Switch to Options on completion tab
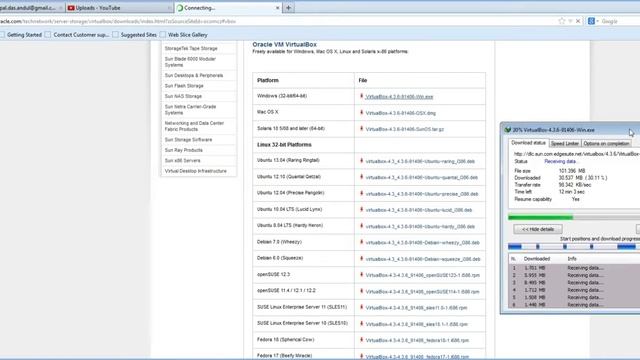Image resolution: width=640 pixels, height=360 pixels. tap(606, 144)
